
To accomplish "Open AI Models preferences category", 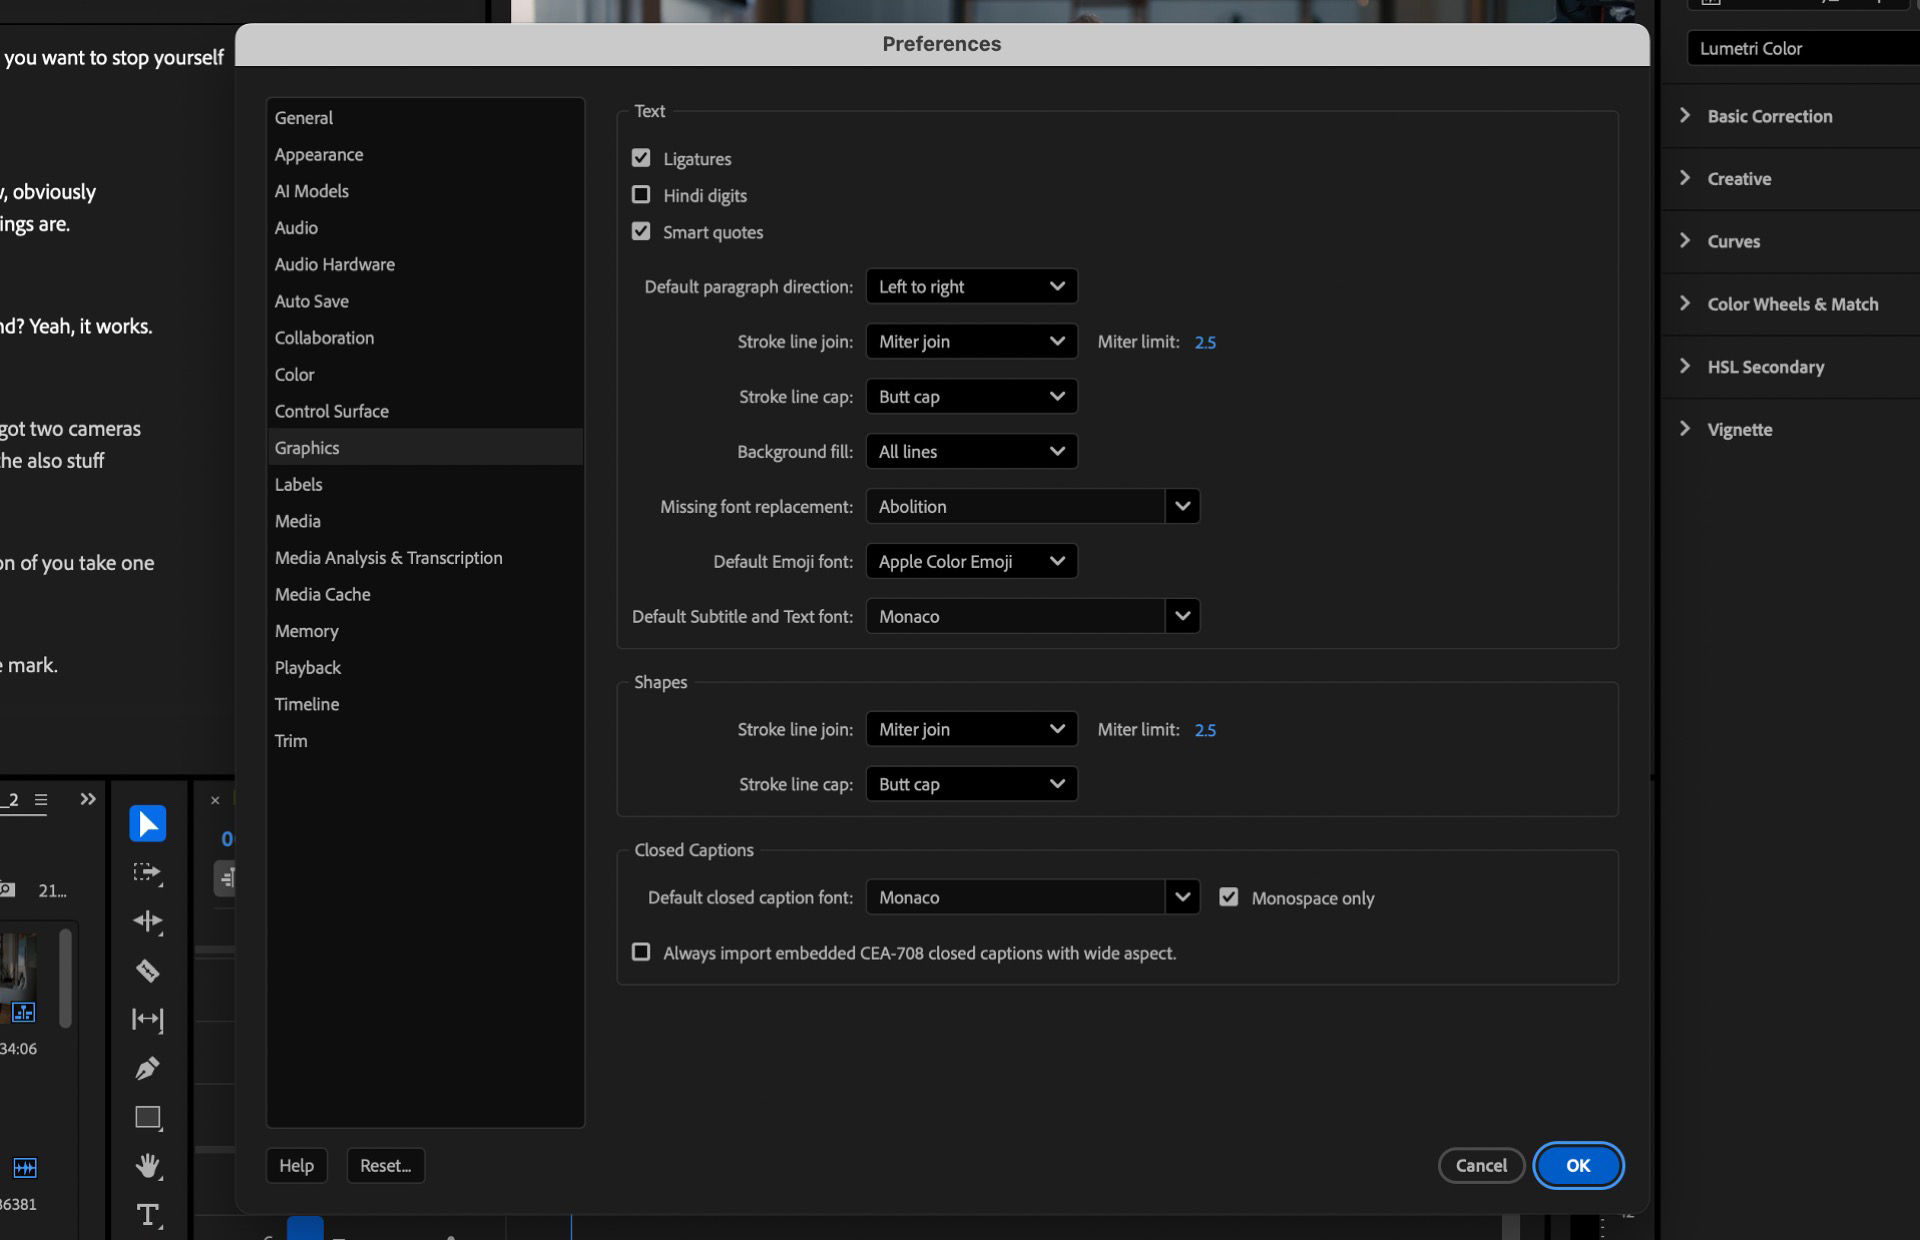I will (425, 191).
